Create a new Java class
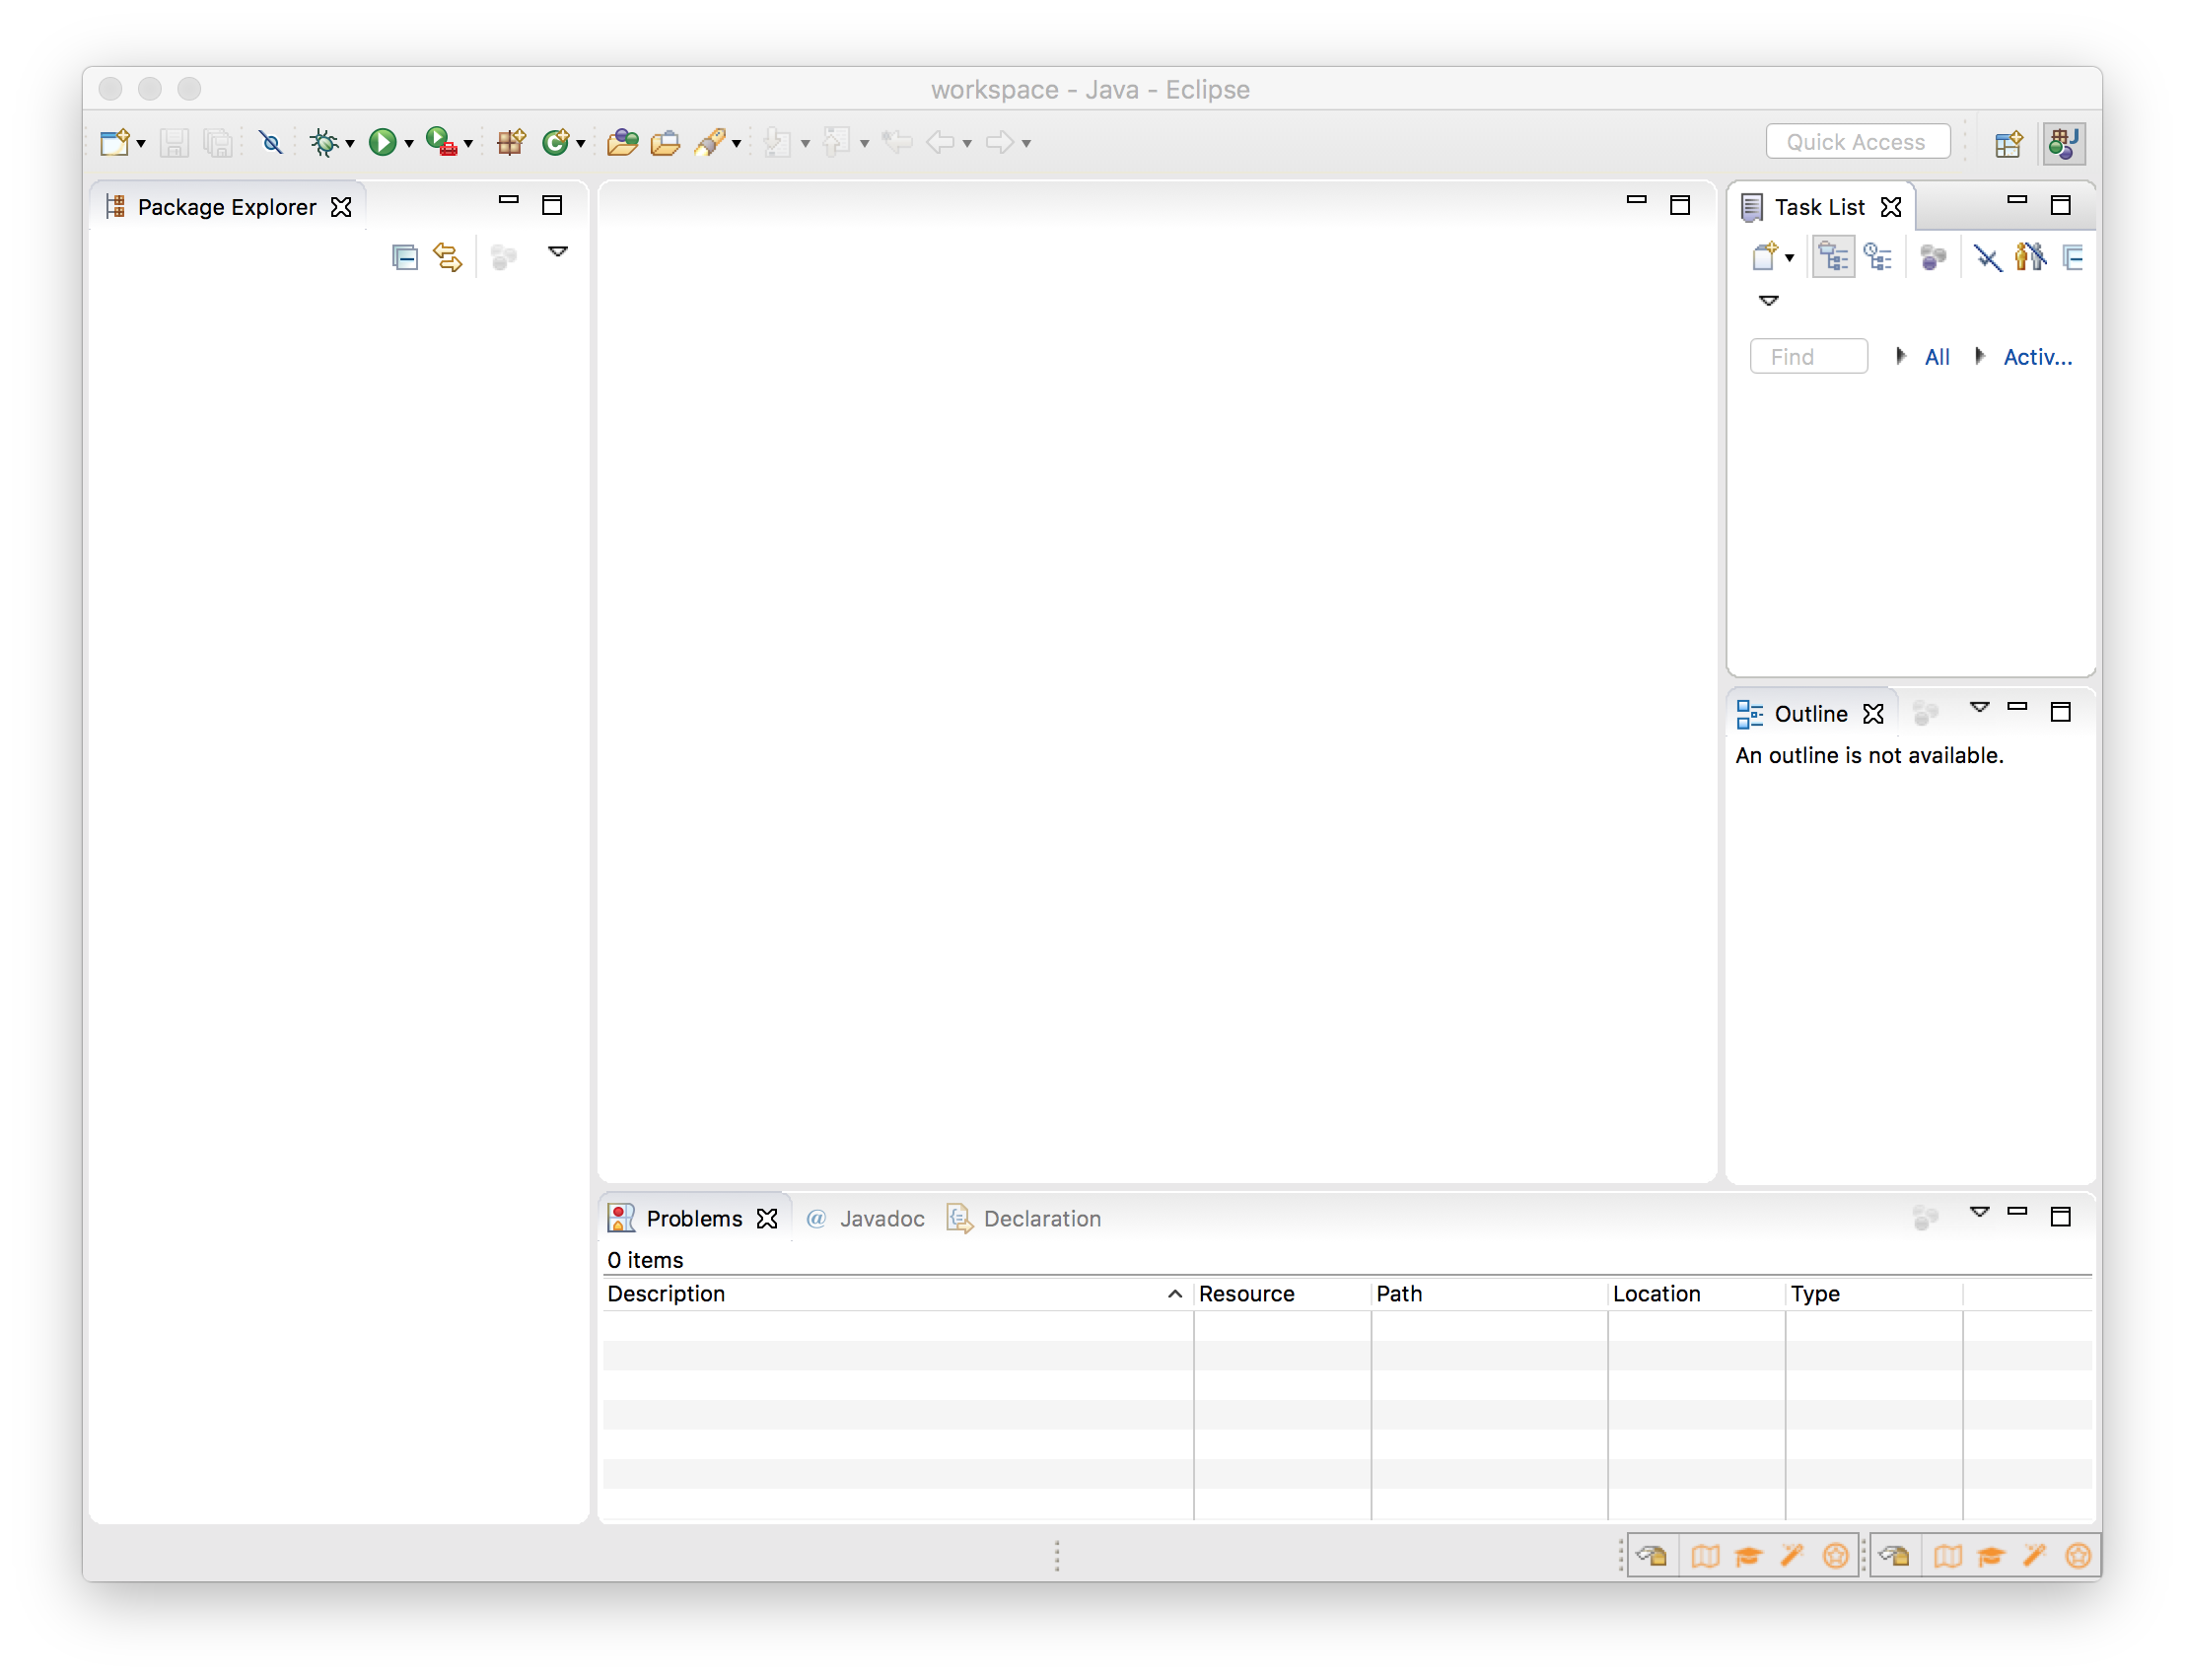Image resolution: width=2185 pixels, height=1680 pixels. pyautogui.click(x=556, y=142)
